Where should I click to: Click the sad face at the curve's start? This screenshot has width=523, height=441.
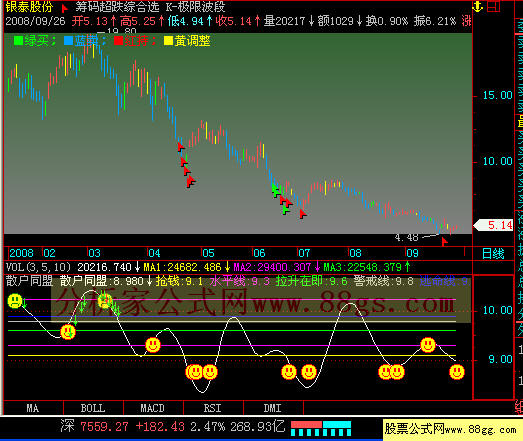coord(15,301)
